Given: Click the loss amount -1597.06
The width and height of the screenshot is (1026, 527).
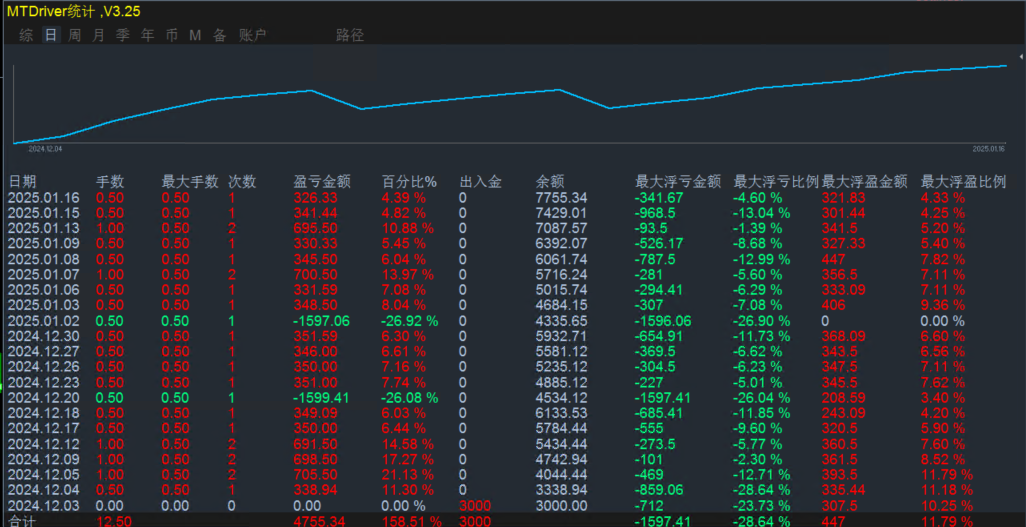Looking at the screenshot, I should pos(322,321).
